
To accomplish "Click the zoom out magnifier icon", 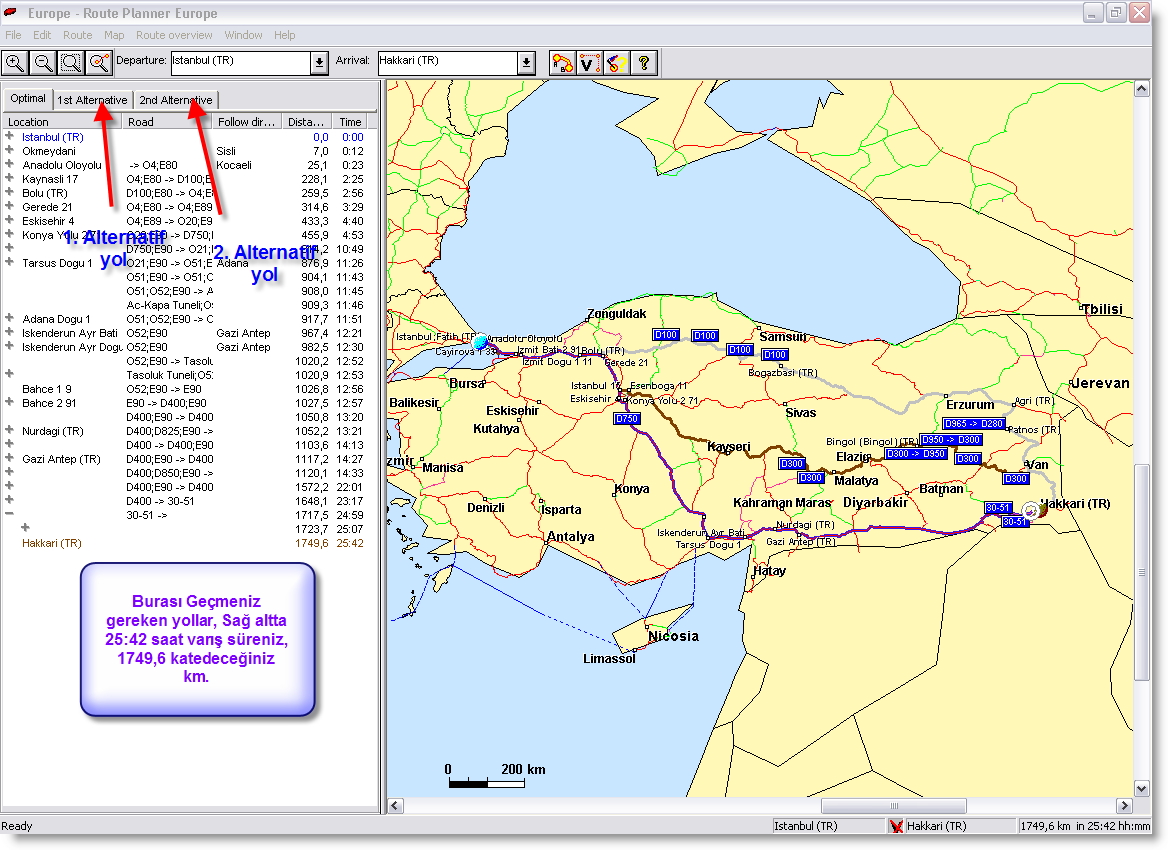I will coord(43,63).
